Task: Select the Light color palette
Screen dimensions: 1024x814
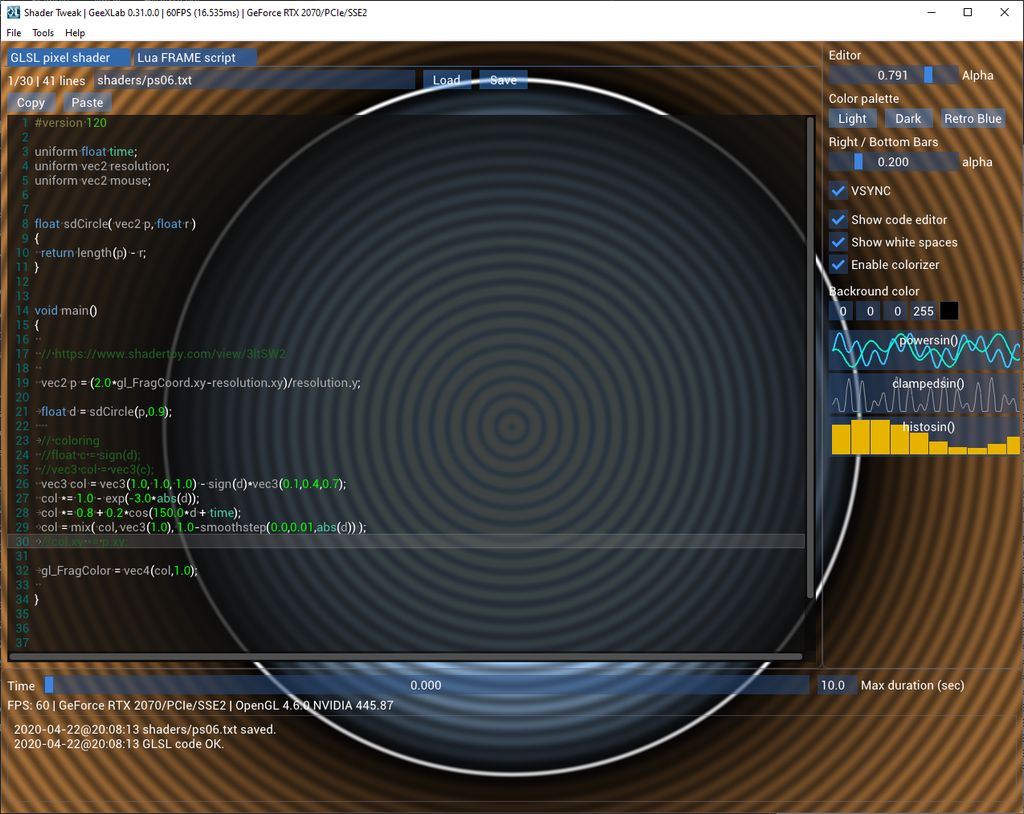Action: point(852,119)
